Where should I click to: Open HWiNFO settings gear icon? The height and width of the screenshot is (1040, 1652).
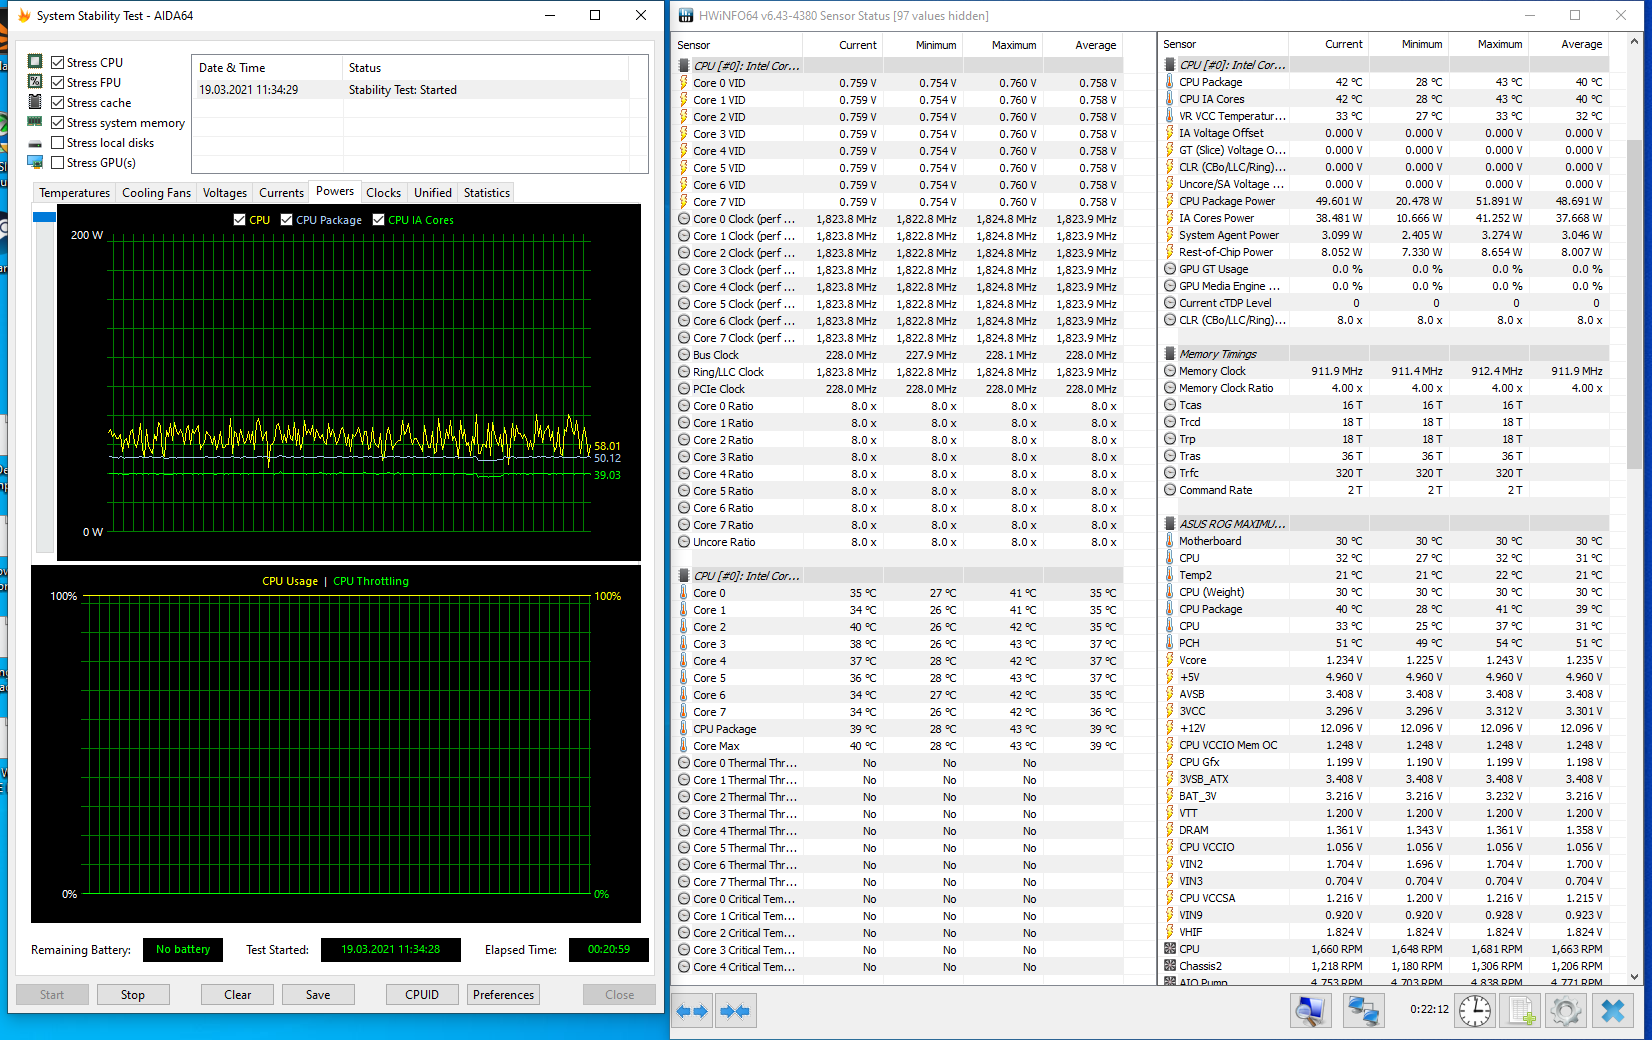[x=1566, y=1011]
